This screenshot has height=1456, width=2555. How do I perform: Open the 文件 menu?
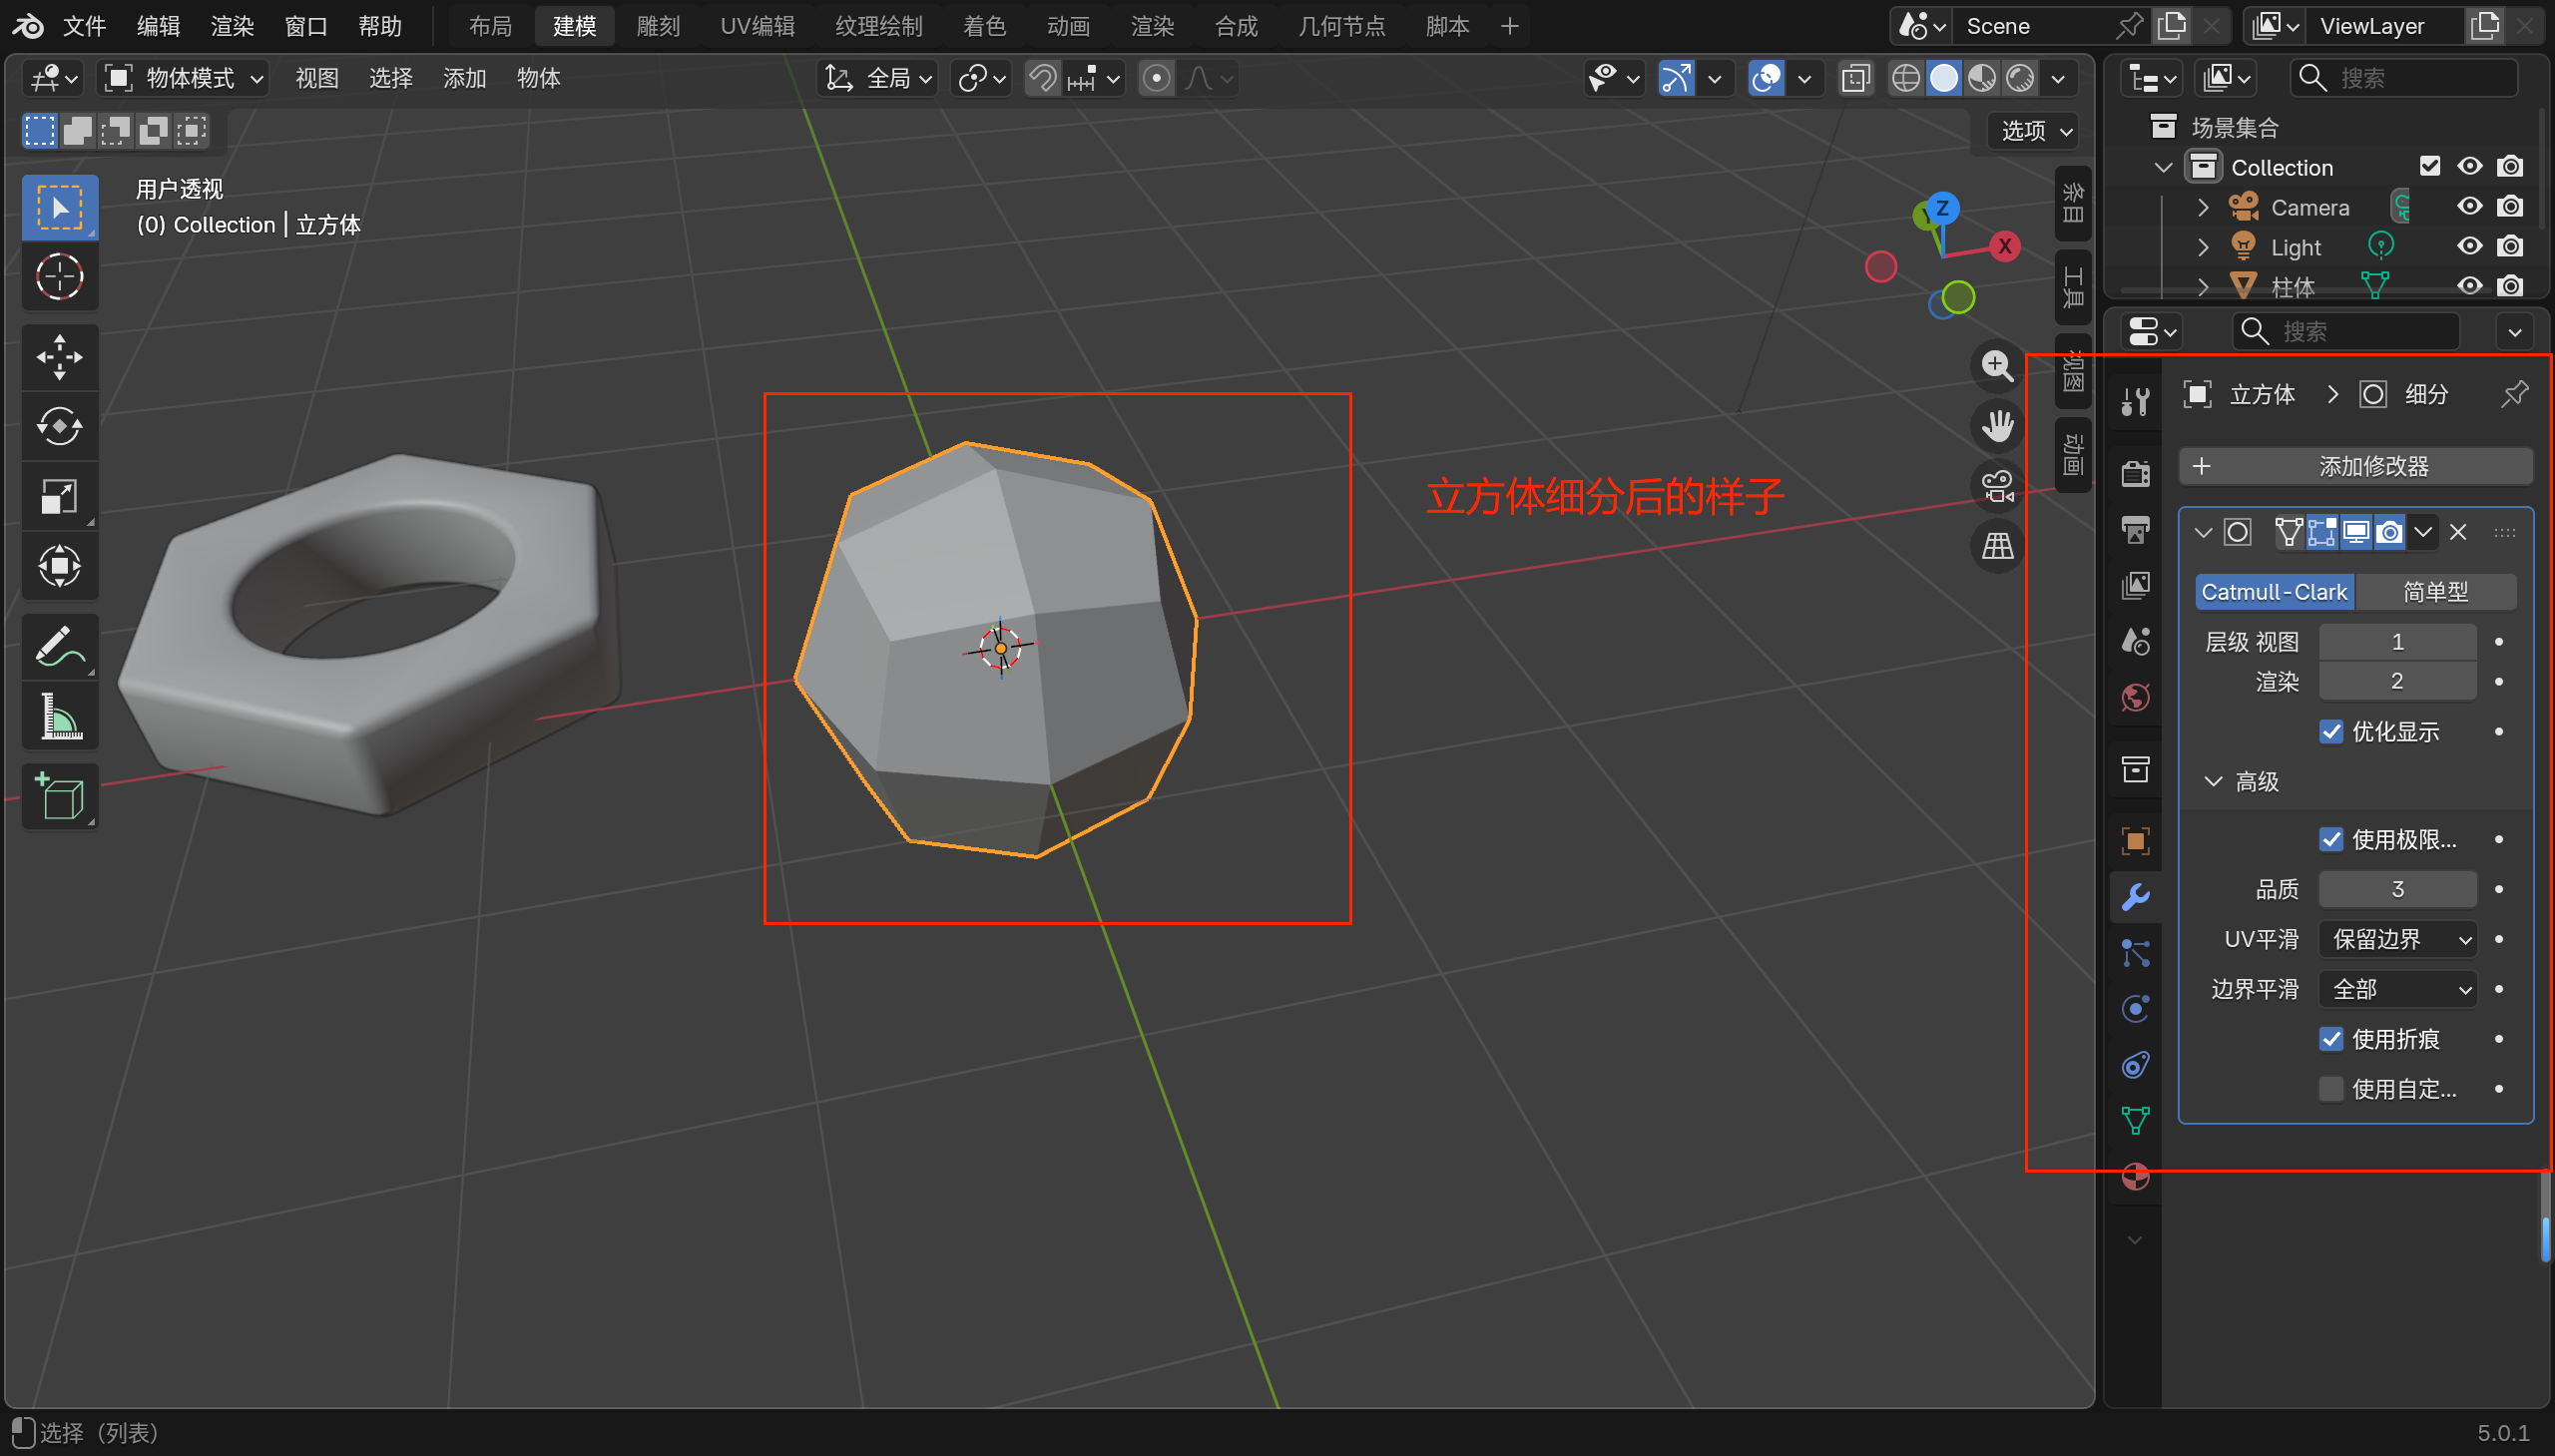tap(84, 26)
